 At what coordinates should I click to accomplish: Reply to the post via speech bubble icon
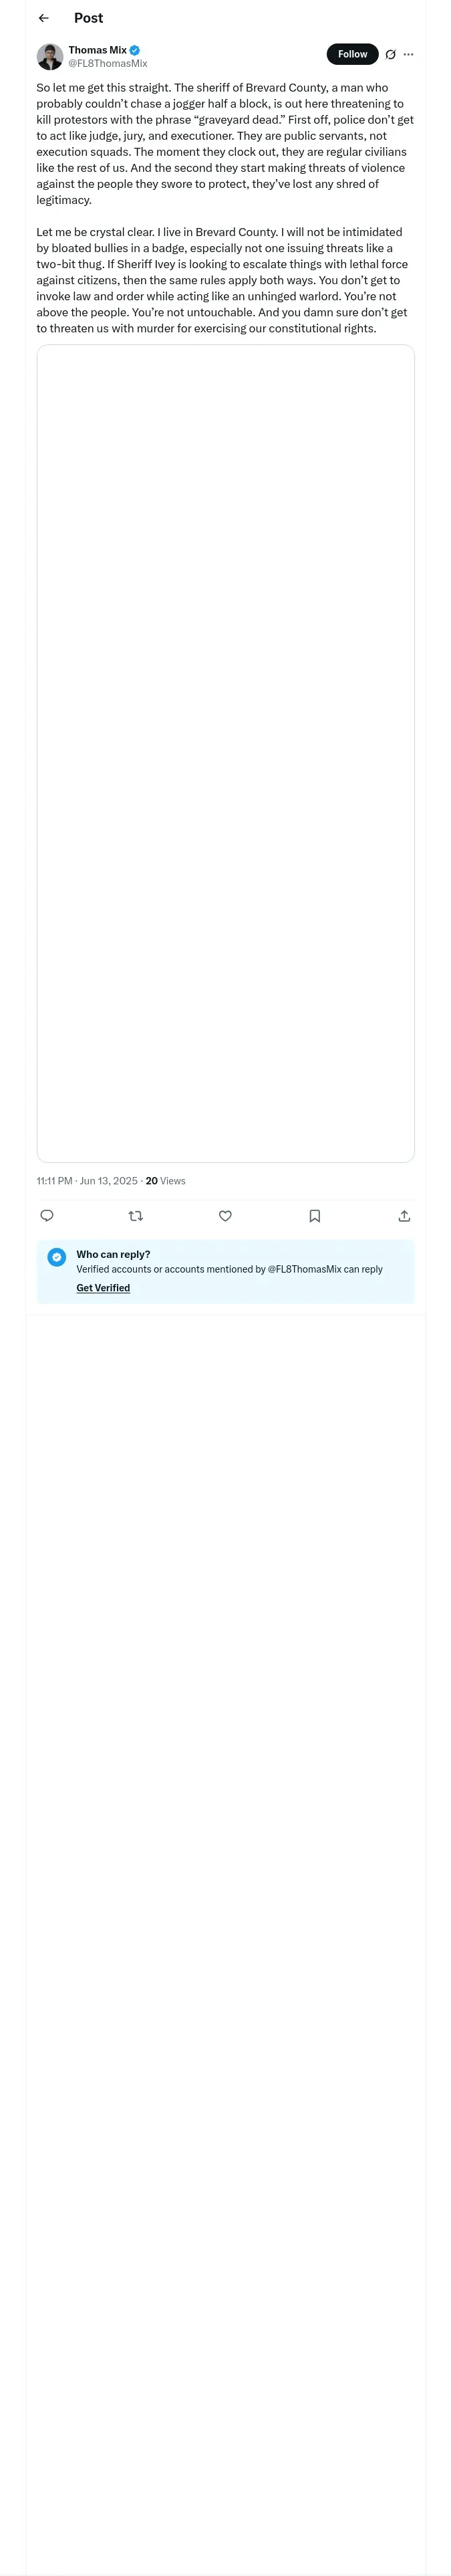[x=47, y=1216]
